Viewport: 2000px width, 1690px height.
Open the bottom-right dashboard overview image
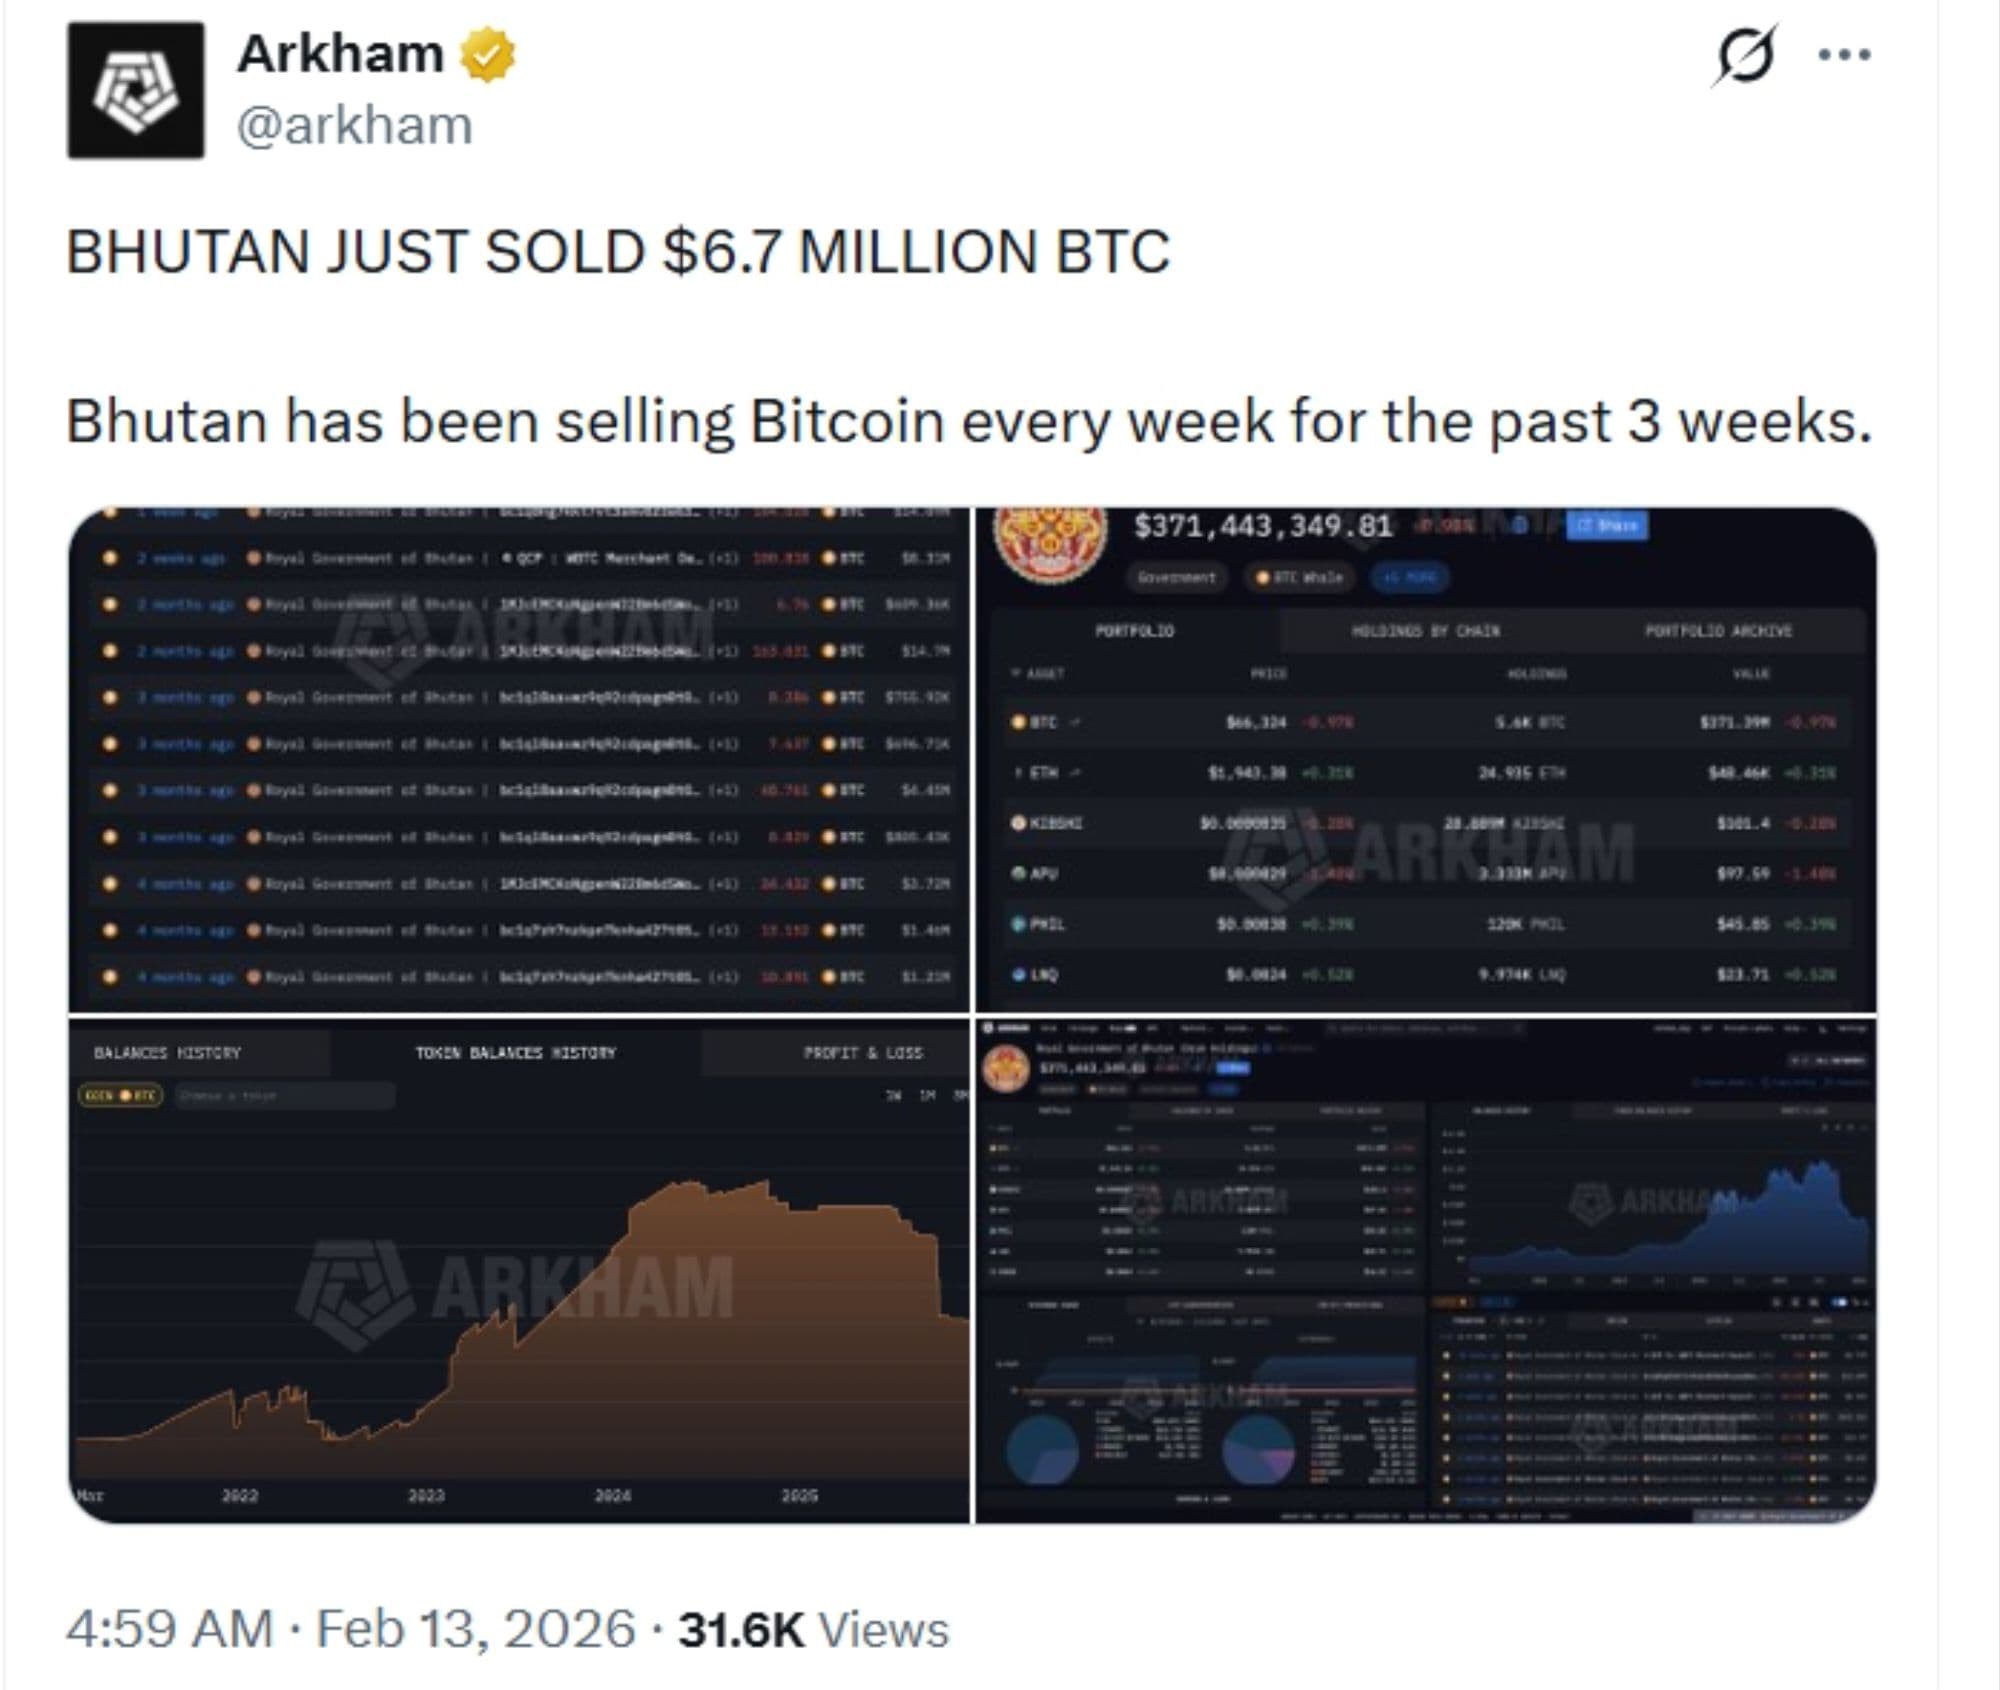pyautogui.click(x=1425, y=1270)
